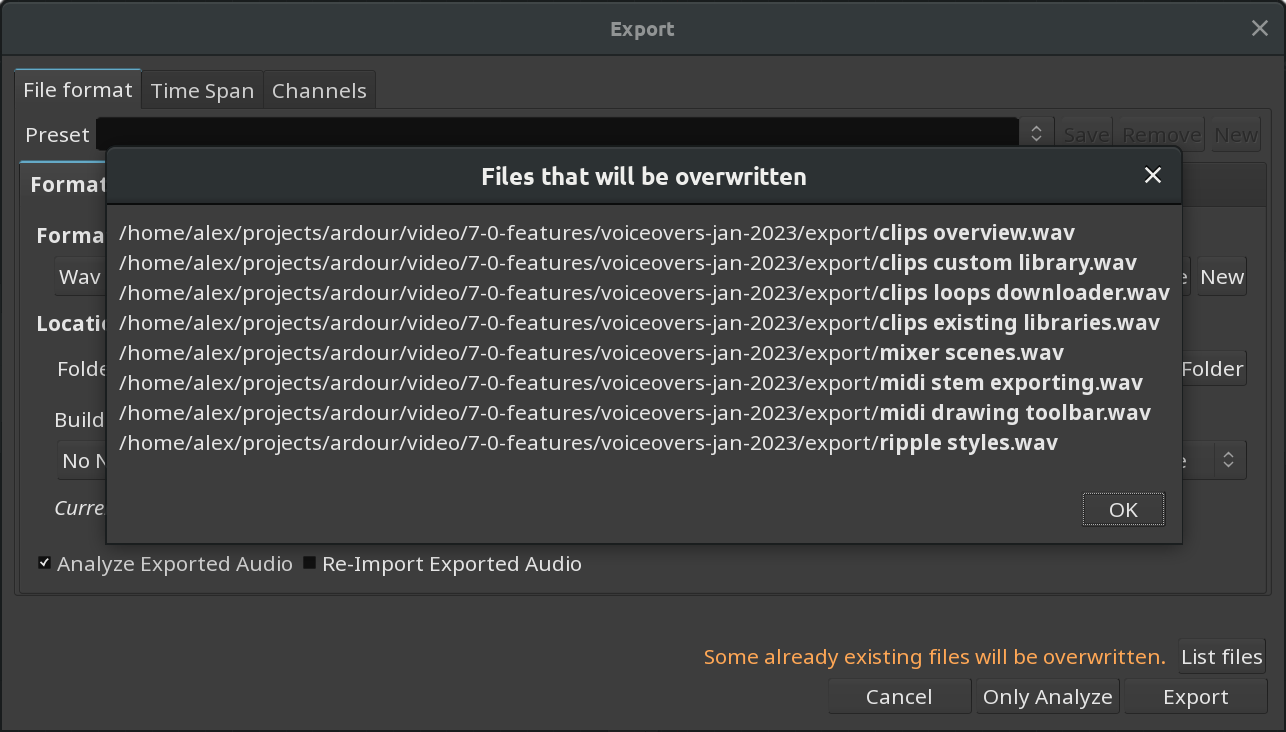The image size is (1286, 732).
Task: Click the Save preset button
Action: coord(1086,134)
